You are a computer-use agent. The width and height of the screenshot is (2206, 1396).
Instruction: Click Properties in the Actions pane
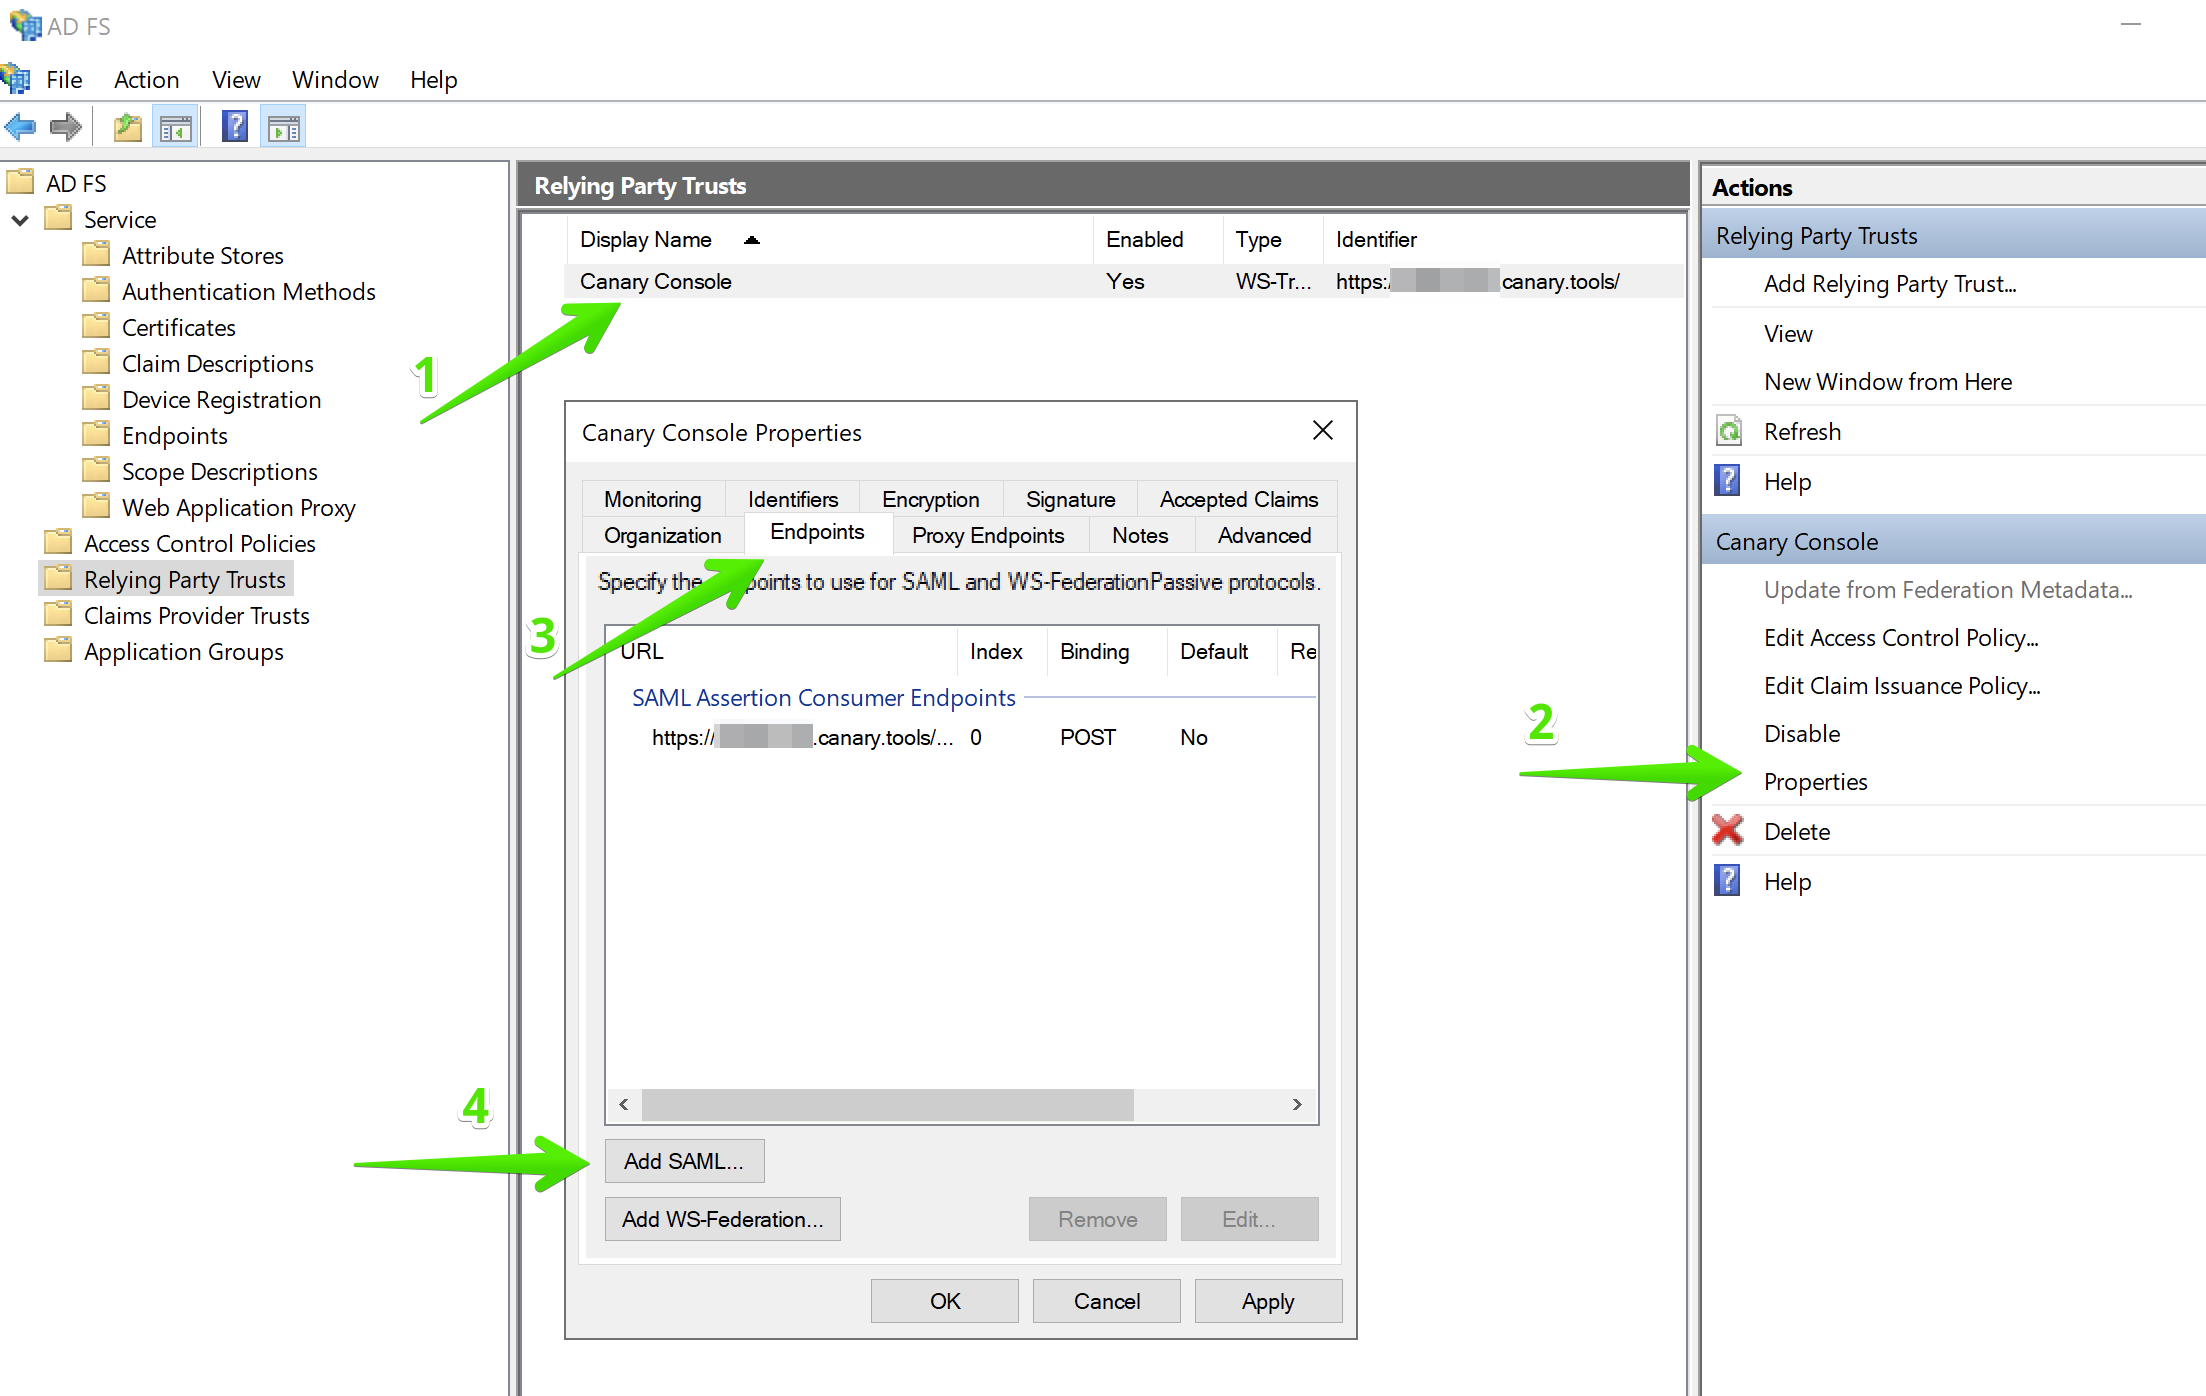[x=1815, y=781]
